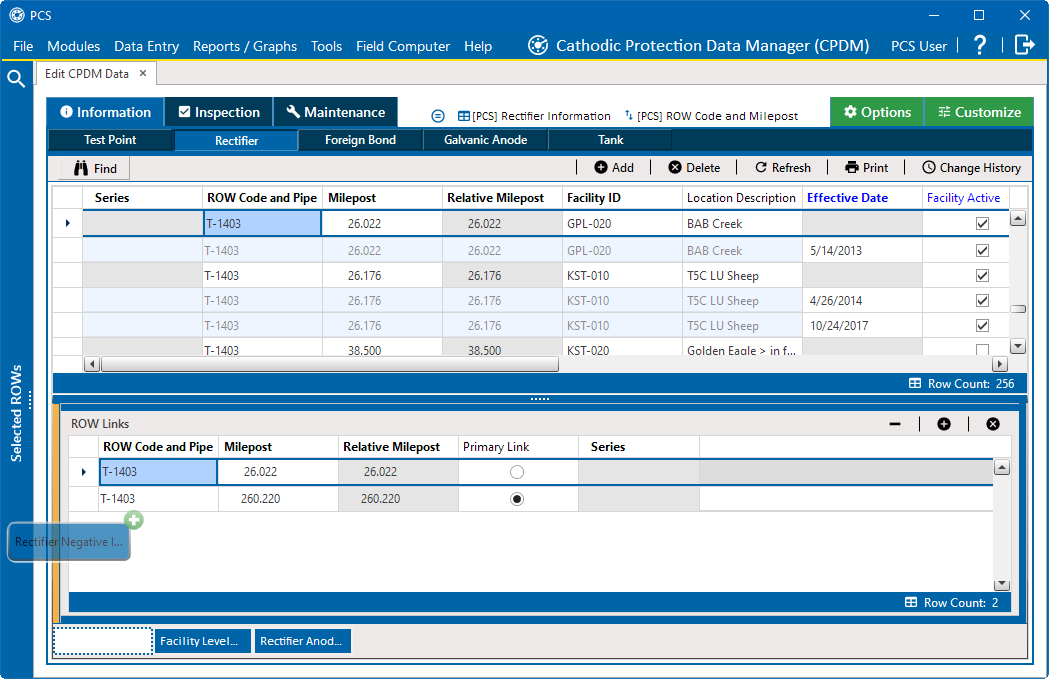
Task: Select the Test Point tab
Action: [x=110, y=140]
